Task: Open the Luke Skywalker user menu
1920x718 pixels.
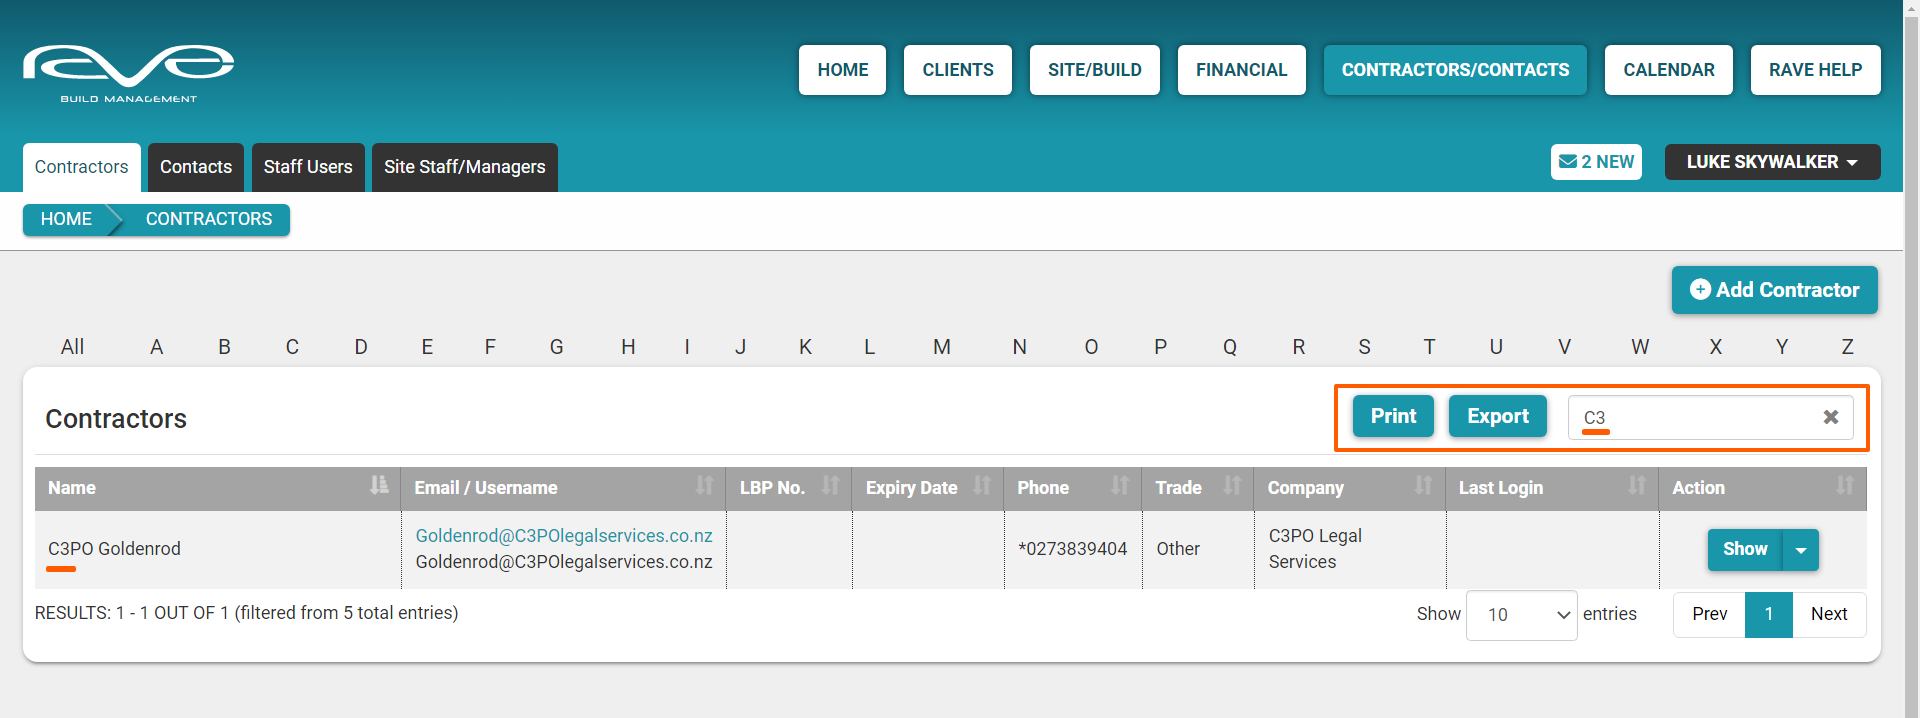Action: click(1772, 162)
